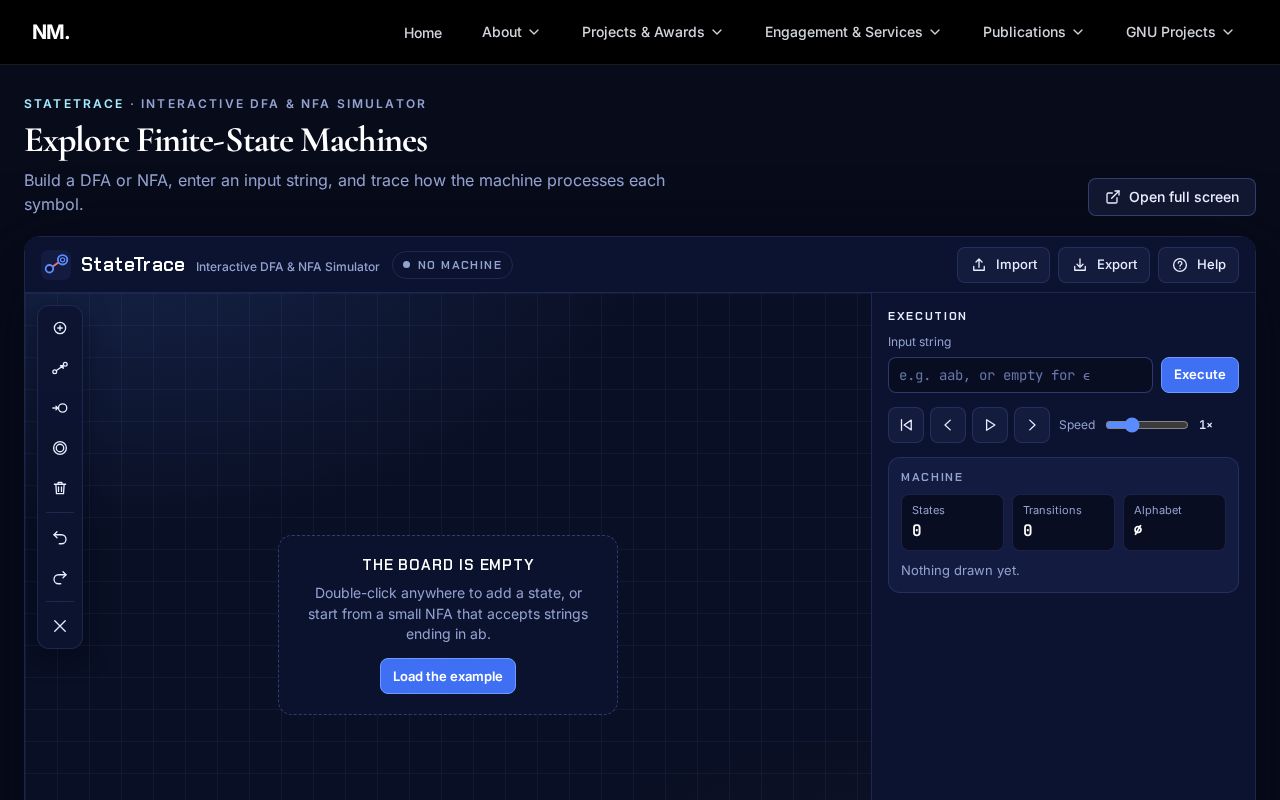Select the delete trash tool
The height and width of the screenshot is (800, 1280).
click(60, 488)
